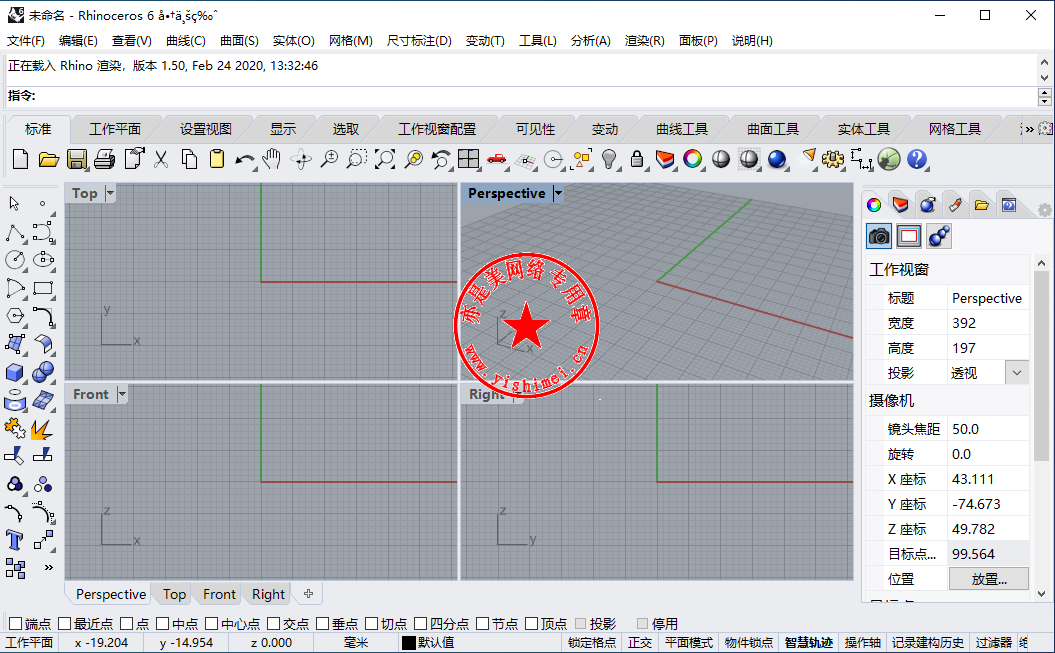The image size is (1055, 653).
Task: Click the red car icon
Action: click(x=497, y=159)
